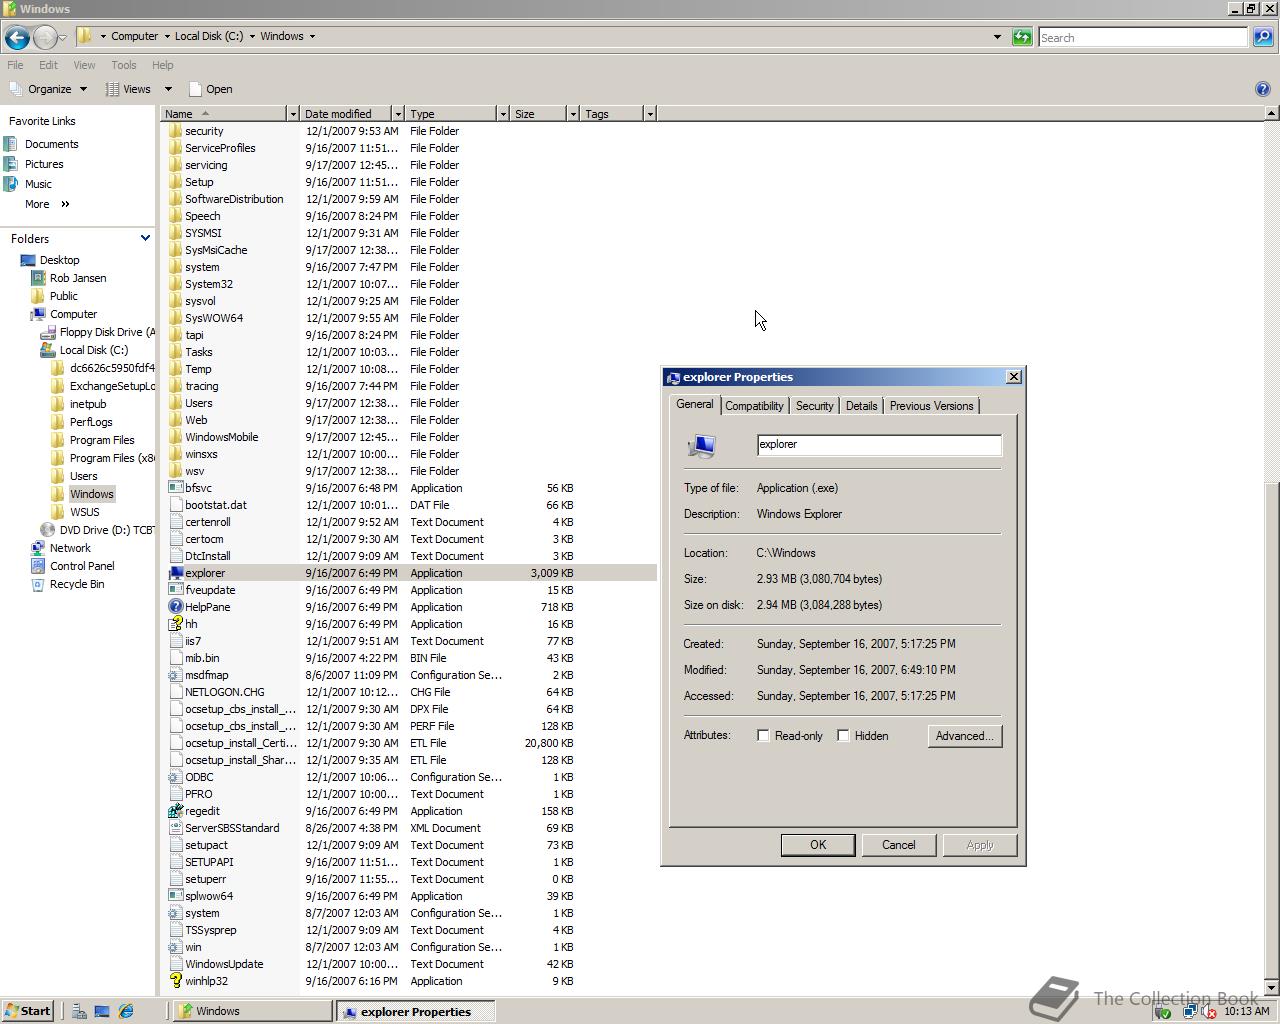Click the blue Help question mark icon
Screen dimensions: 1280x1024
(x=1262, y=89)
